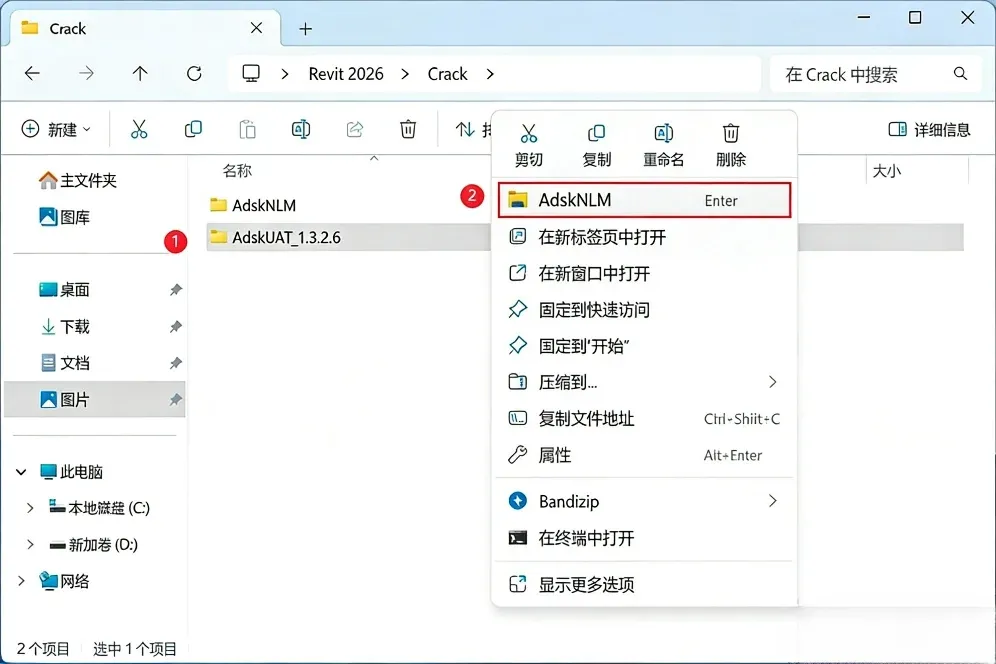This screenshot has width=996, height=664.
Task: Go back with the back arrow
Action: (x=32, y=74)
